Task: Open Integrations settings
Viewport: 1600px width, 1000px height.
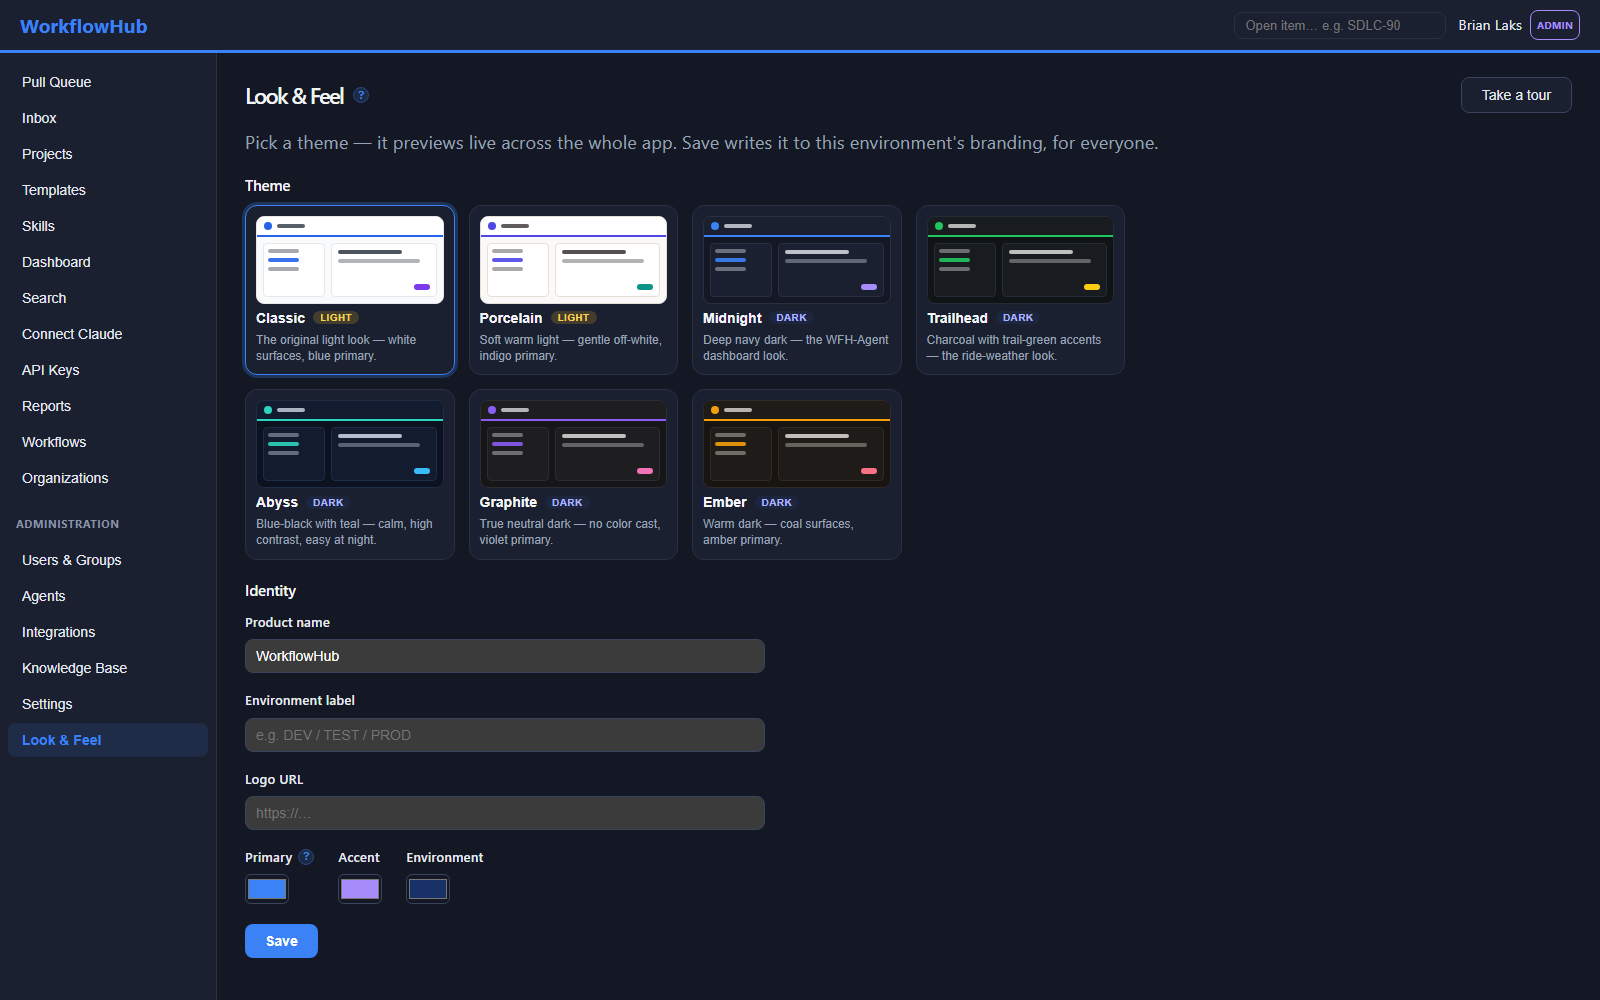Action: point(108,632)
